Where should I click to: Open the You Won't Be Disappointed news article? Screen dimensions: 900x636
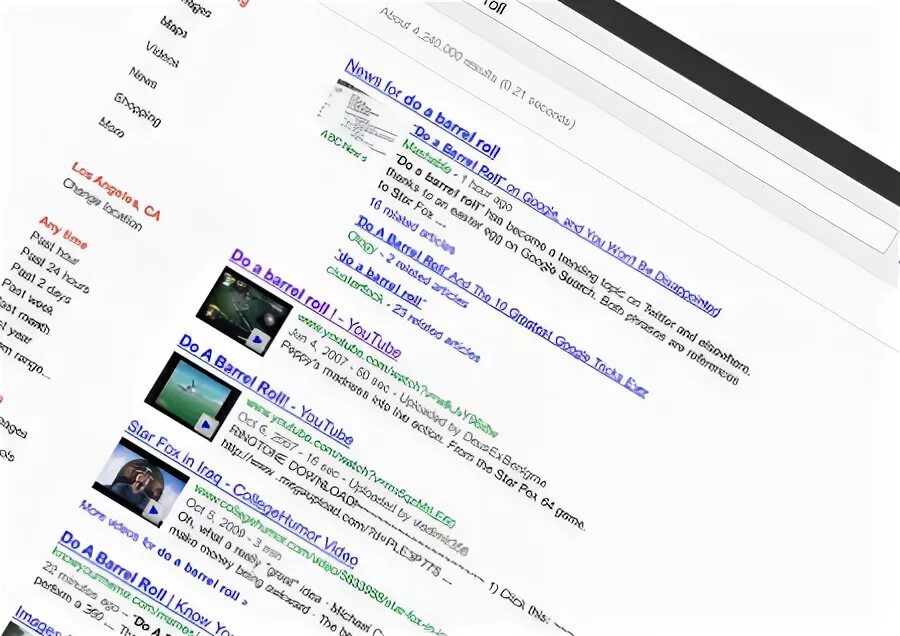pyautogui.click(x=564, y=220)
